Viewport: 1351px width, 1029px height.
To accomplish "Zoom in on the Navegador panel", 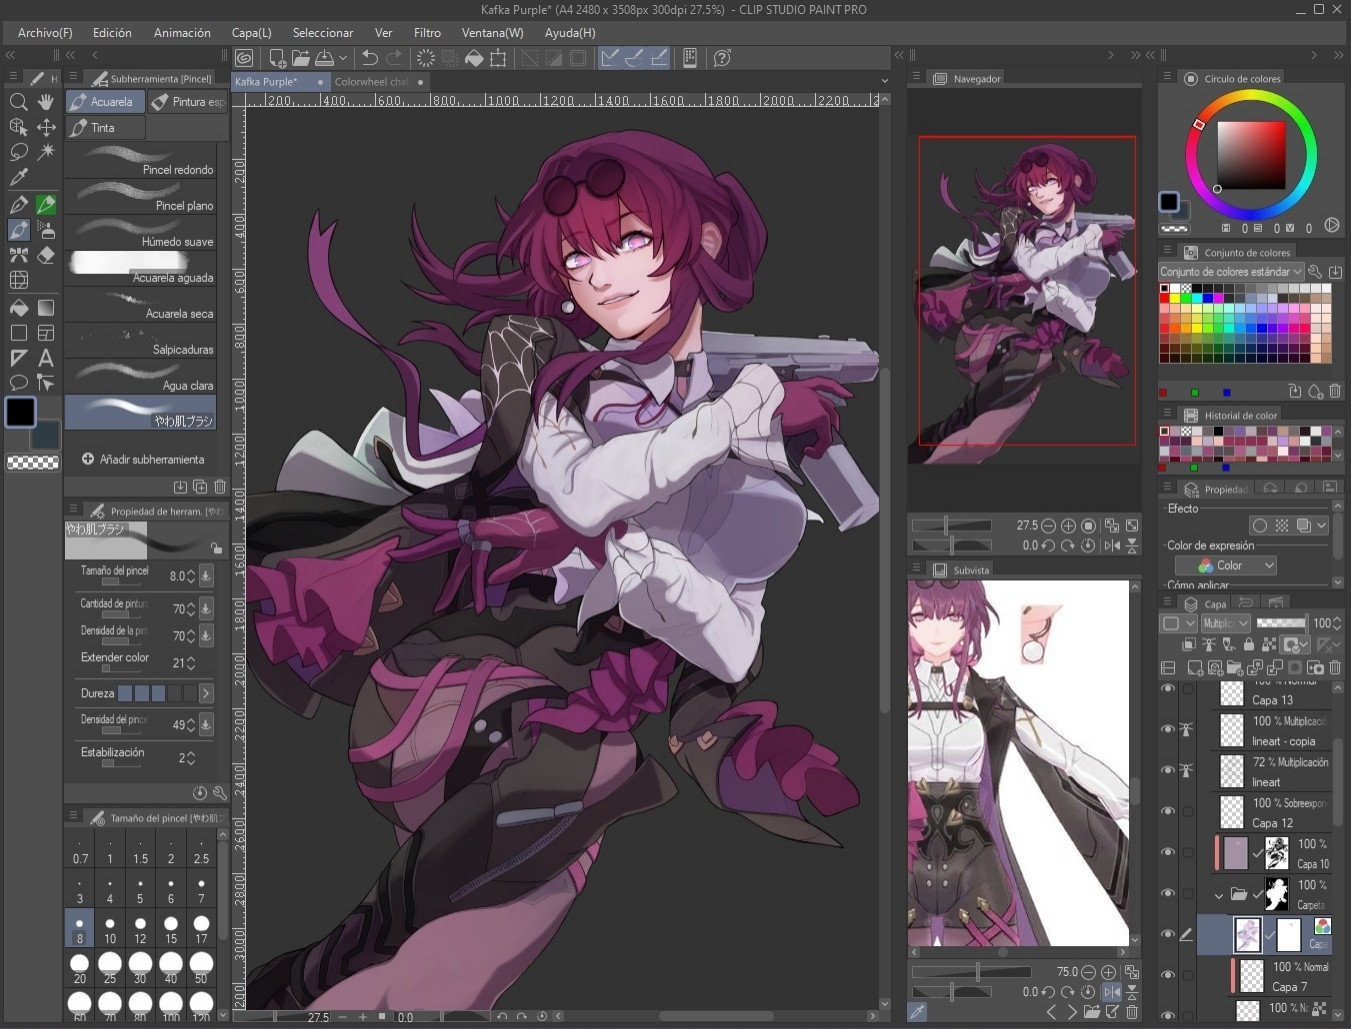I will pyautogui.click(x=1068, y=526).
